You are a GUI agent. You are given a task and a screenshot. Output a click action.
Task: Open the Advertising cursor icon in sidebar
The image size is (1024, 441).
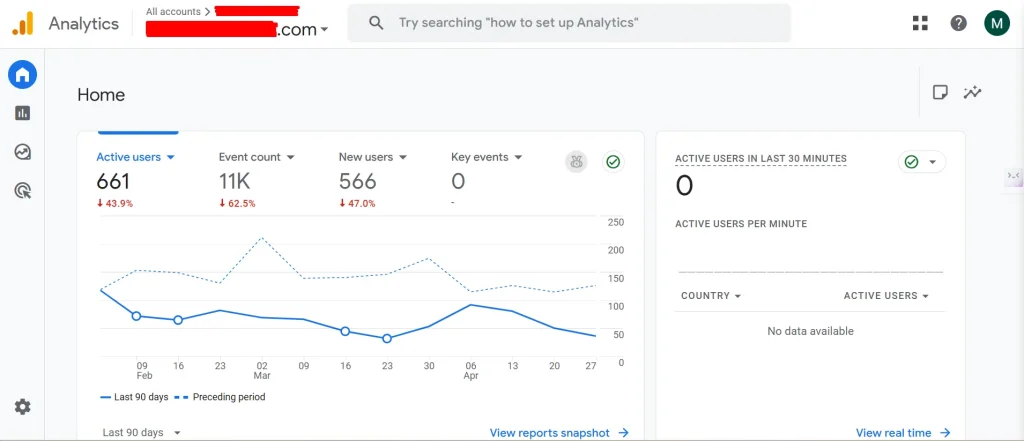tap(22, 191)
